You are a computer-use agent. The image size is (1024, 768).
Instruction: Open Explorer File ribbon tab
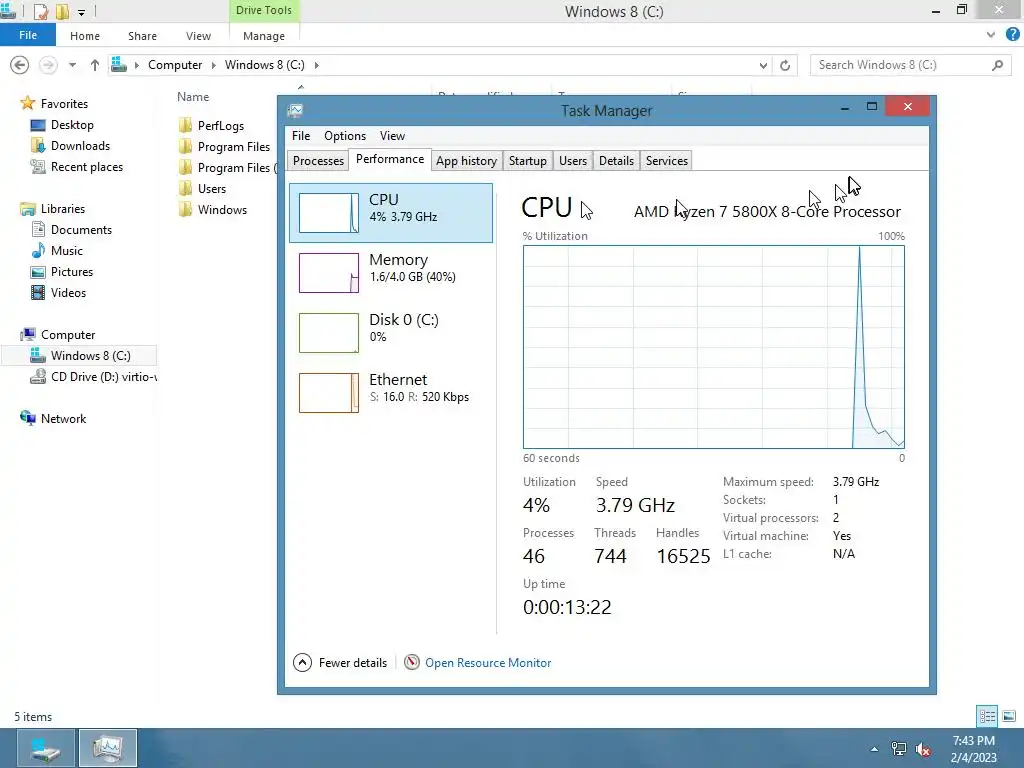click(x=28, y=35)
